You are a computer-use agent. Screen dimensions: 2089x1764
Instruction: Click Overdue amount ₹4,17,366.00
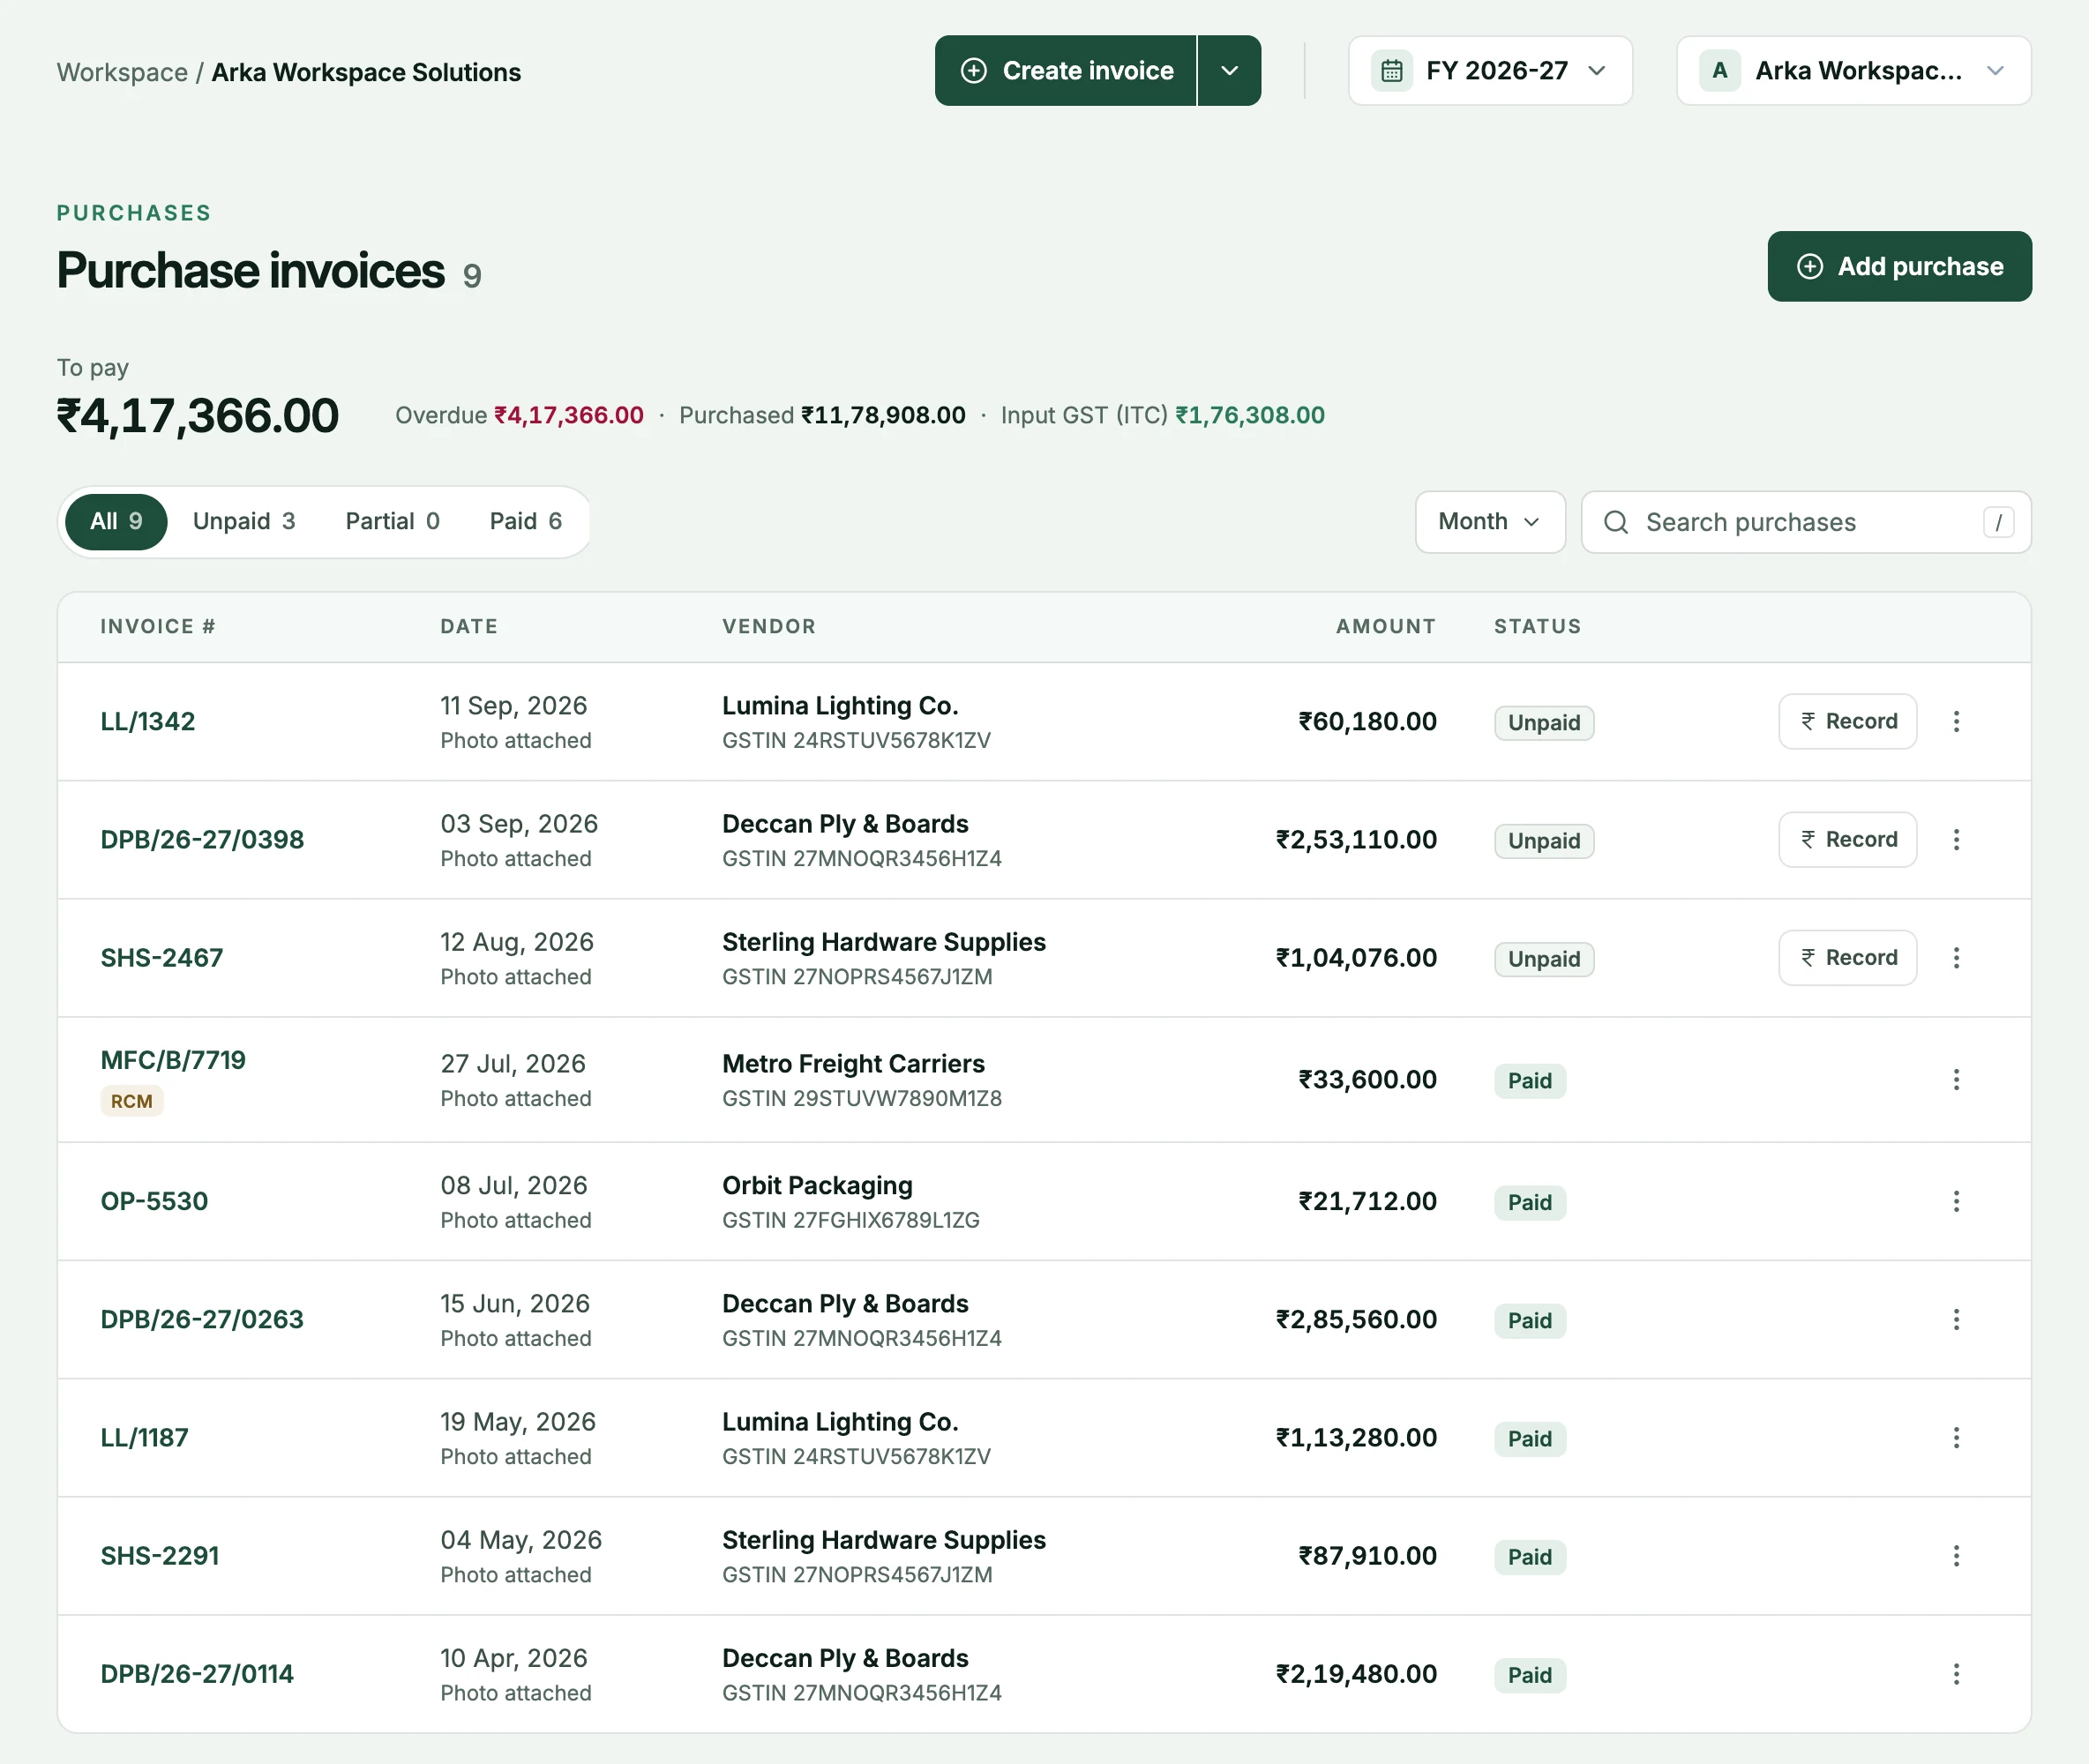(568, 415)
